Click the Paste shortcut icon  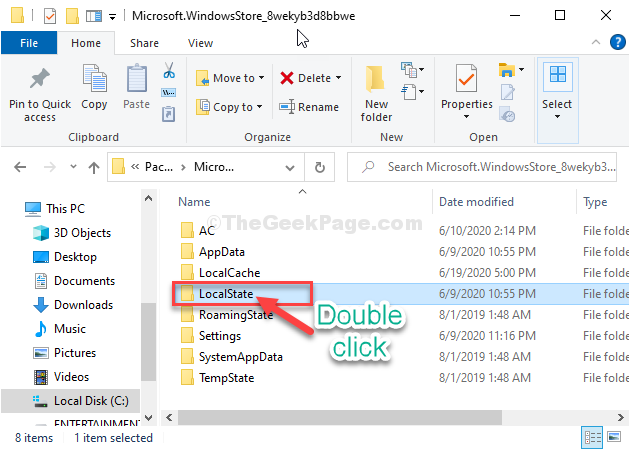coord(168,114)
